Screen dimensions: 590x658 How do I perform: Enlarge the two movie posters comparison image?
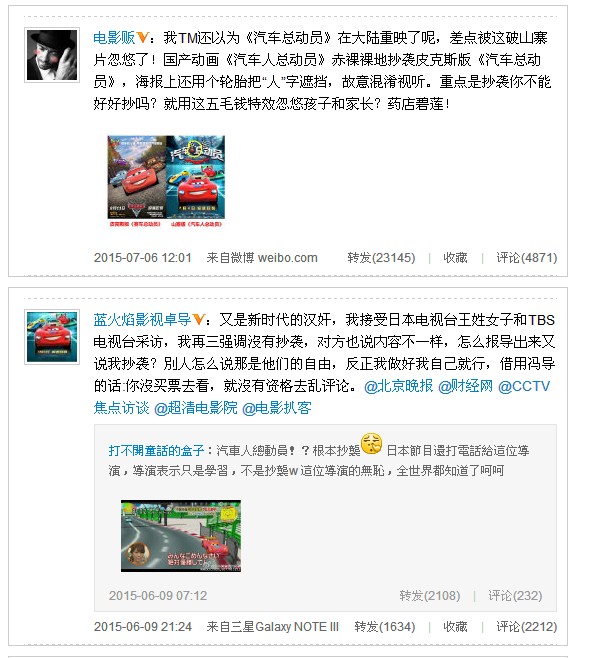[x=166, y=181]
